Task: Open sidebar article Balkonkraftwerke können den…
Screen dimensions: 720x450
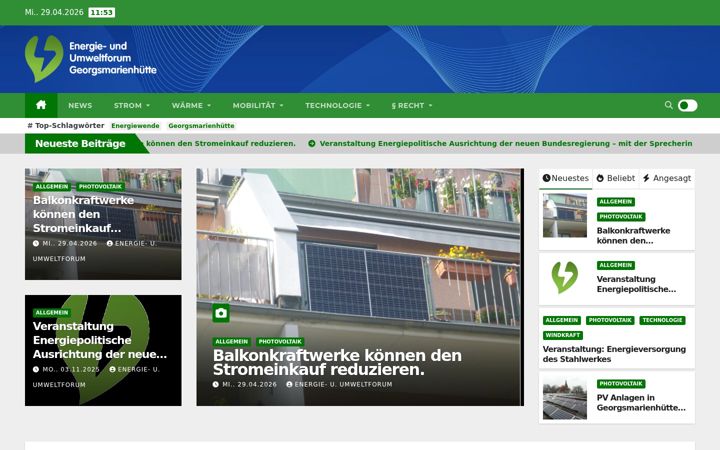Action: 633,236
